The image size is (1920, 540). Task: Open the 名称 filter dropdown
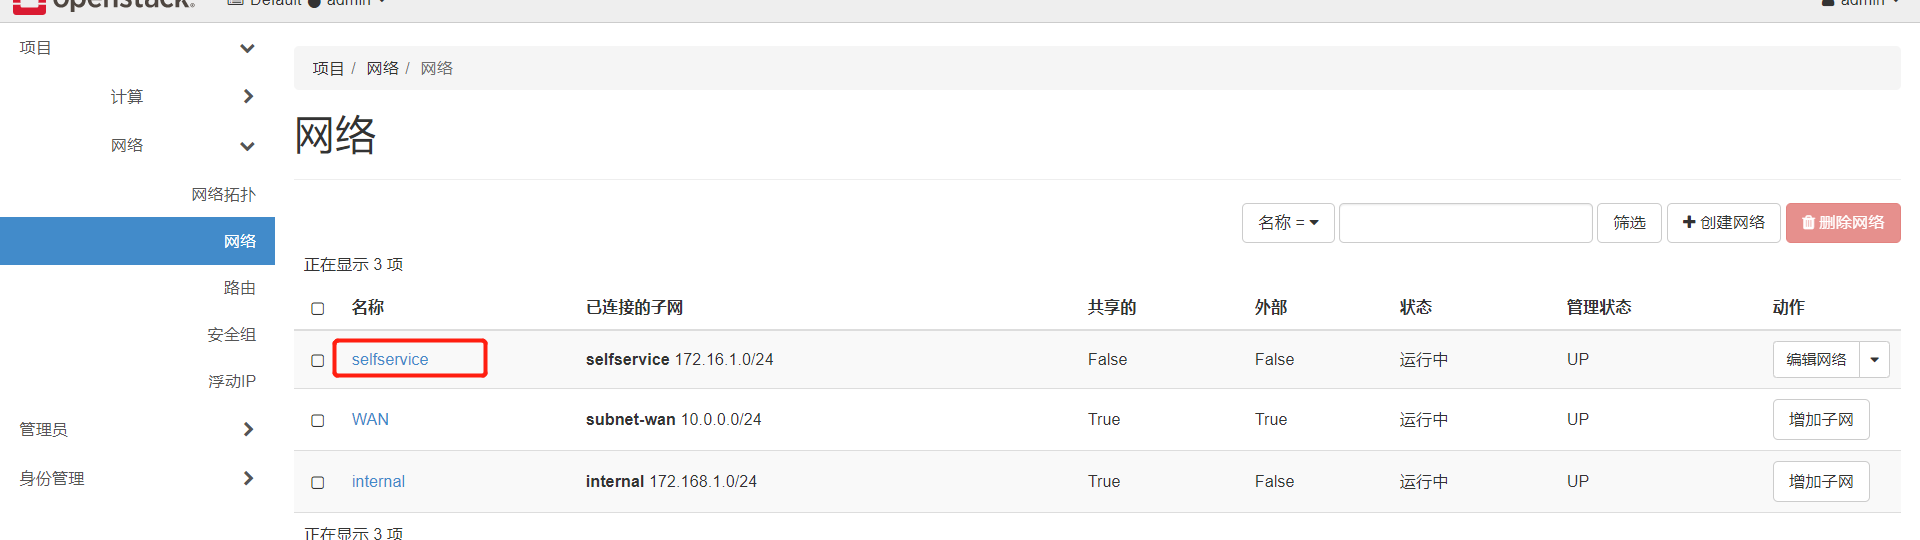[1288, 223]
